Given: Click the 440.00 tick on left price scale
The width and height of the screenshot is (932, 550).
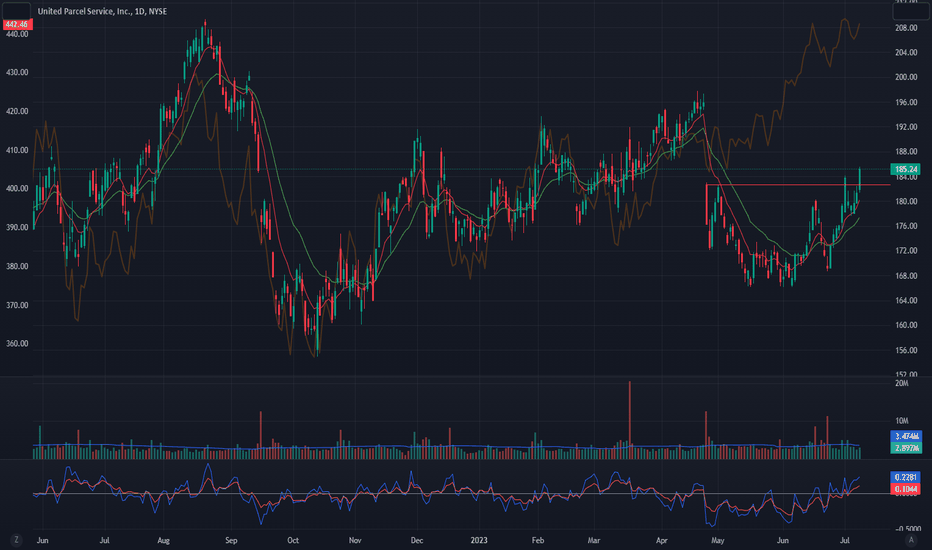Looking at the screenshot, I should (x=17, y=34).
